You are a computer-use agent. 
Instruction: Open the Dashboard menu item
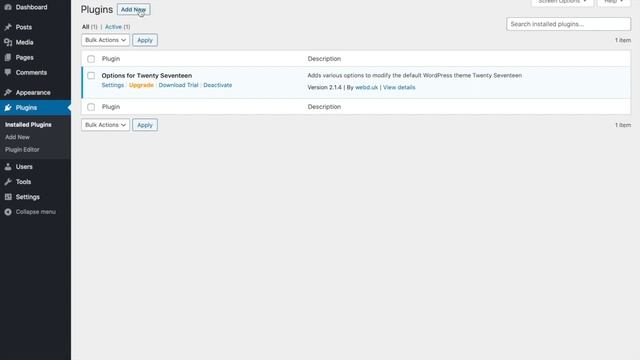(x=31, y=7)
